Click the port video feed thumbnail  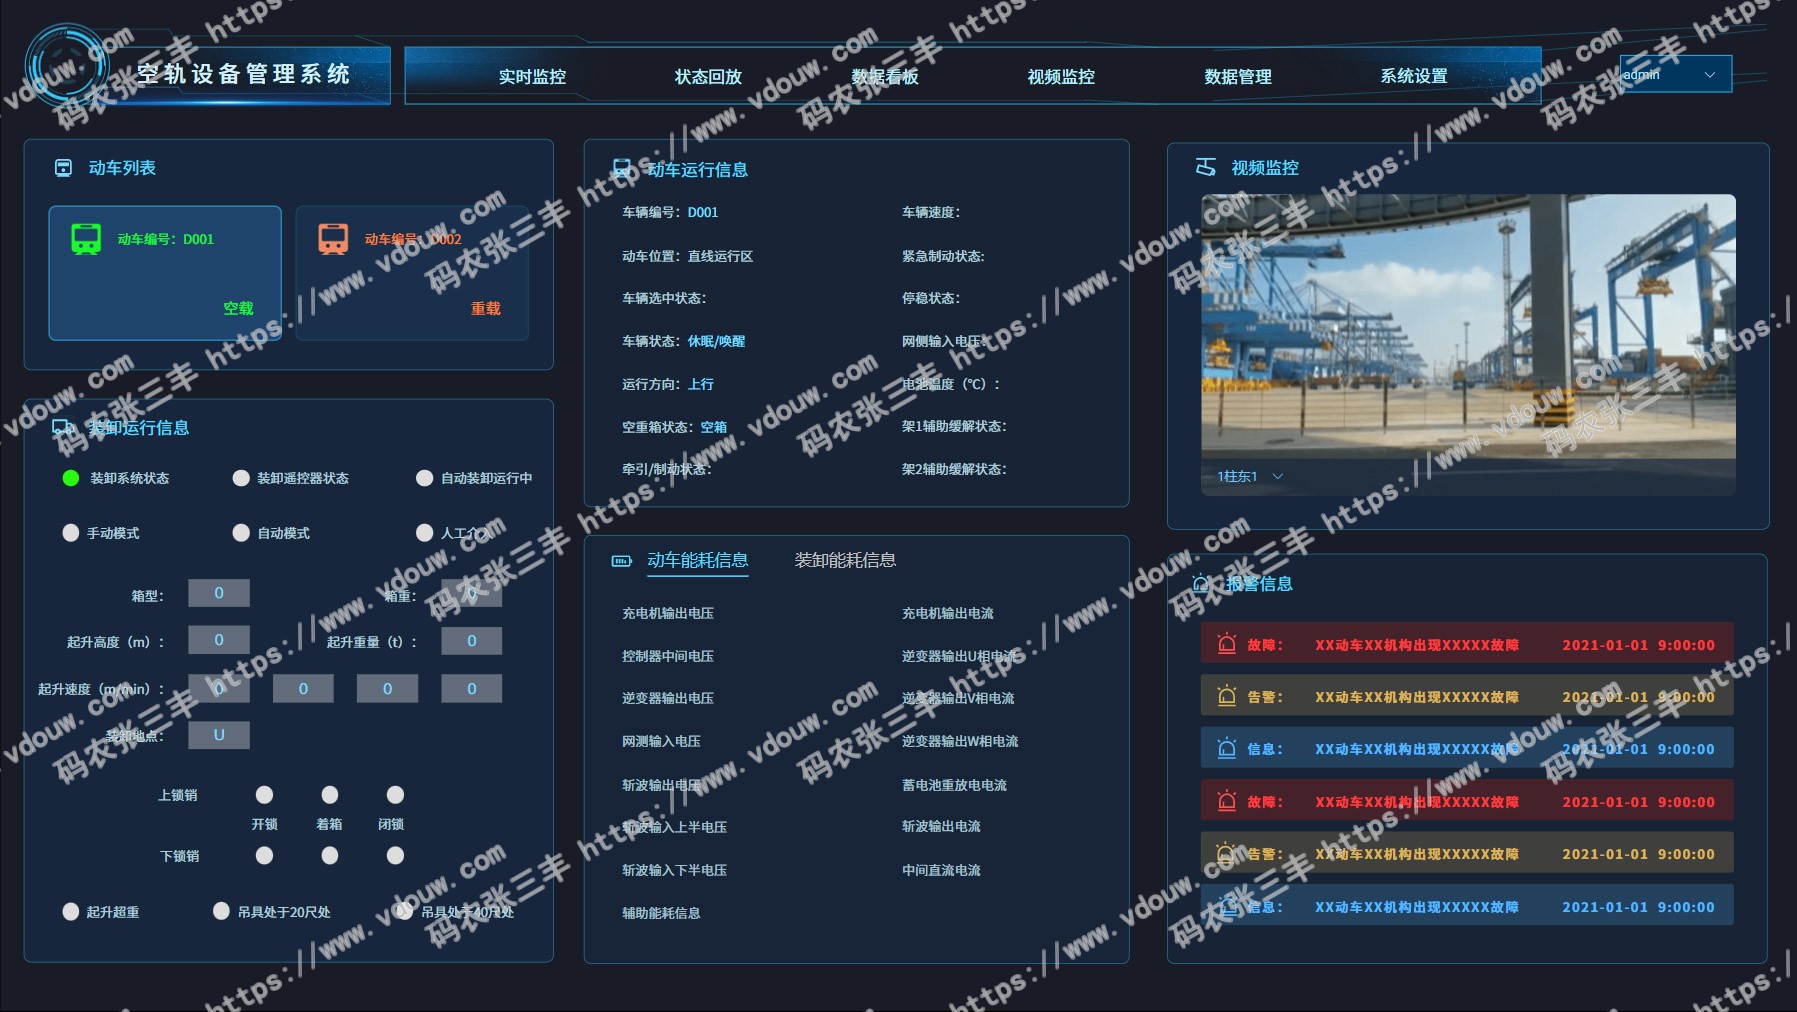point(1468,326)
